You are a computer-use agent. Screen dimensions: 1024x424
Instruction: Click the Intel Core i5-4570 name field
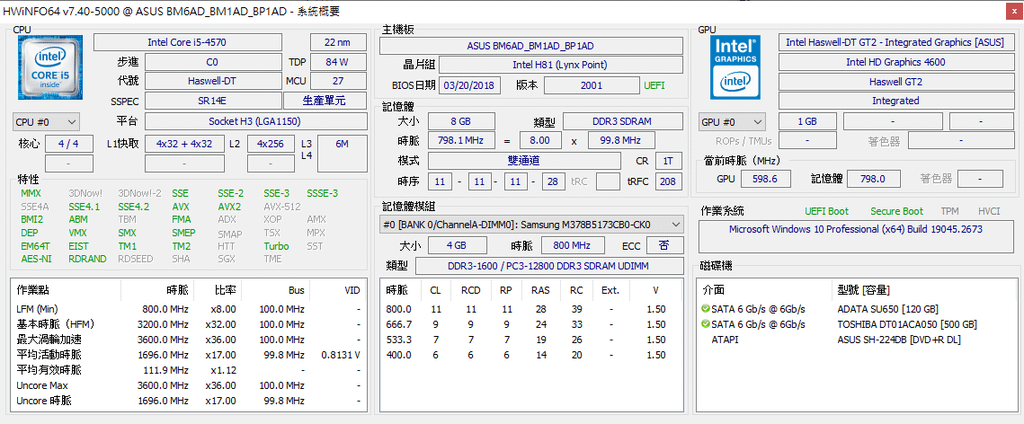(x=187, y=42)
